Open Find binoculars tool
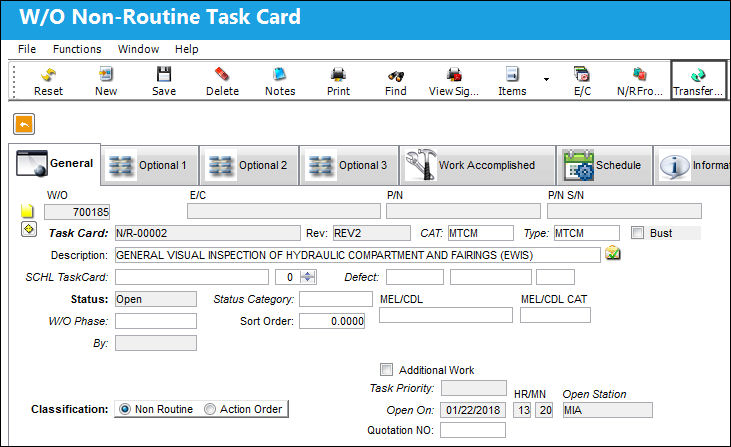 pos(396,81)
